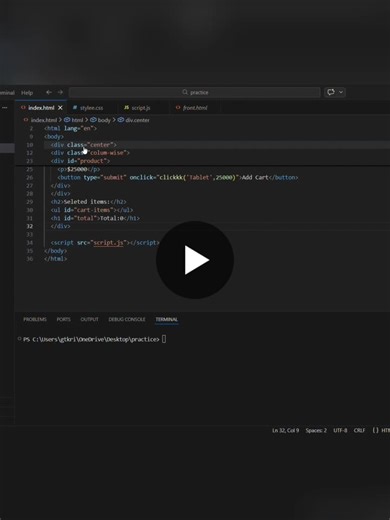Go forward with the right arrow
The width and height of the screenshot is (390, 520).
tap(60, 92)
